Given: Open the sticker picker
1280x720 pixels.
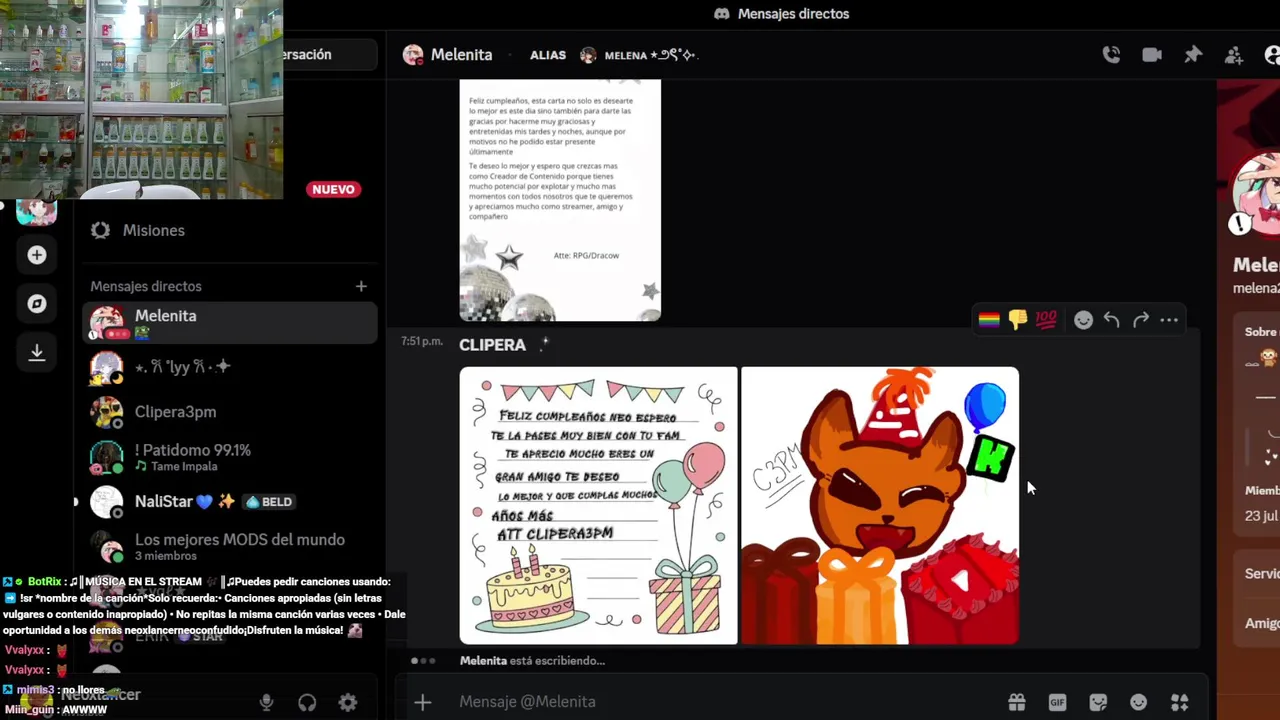Looking at the screenshot, I should click(1098, 702).
